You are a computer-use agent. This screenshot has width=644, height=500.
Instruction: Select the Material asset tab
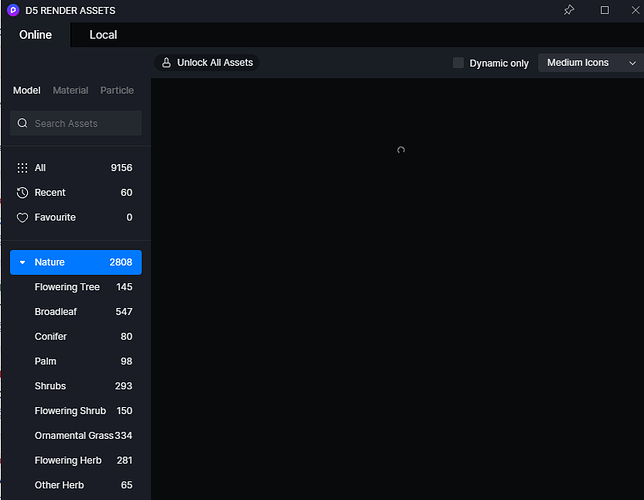click(70, 90)
